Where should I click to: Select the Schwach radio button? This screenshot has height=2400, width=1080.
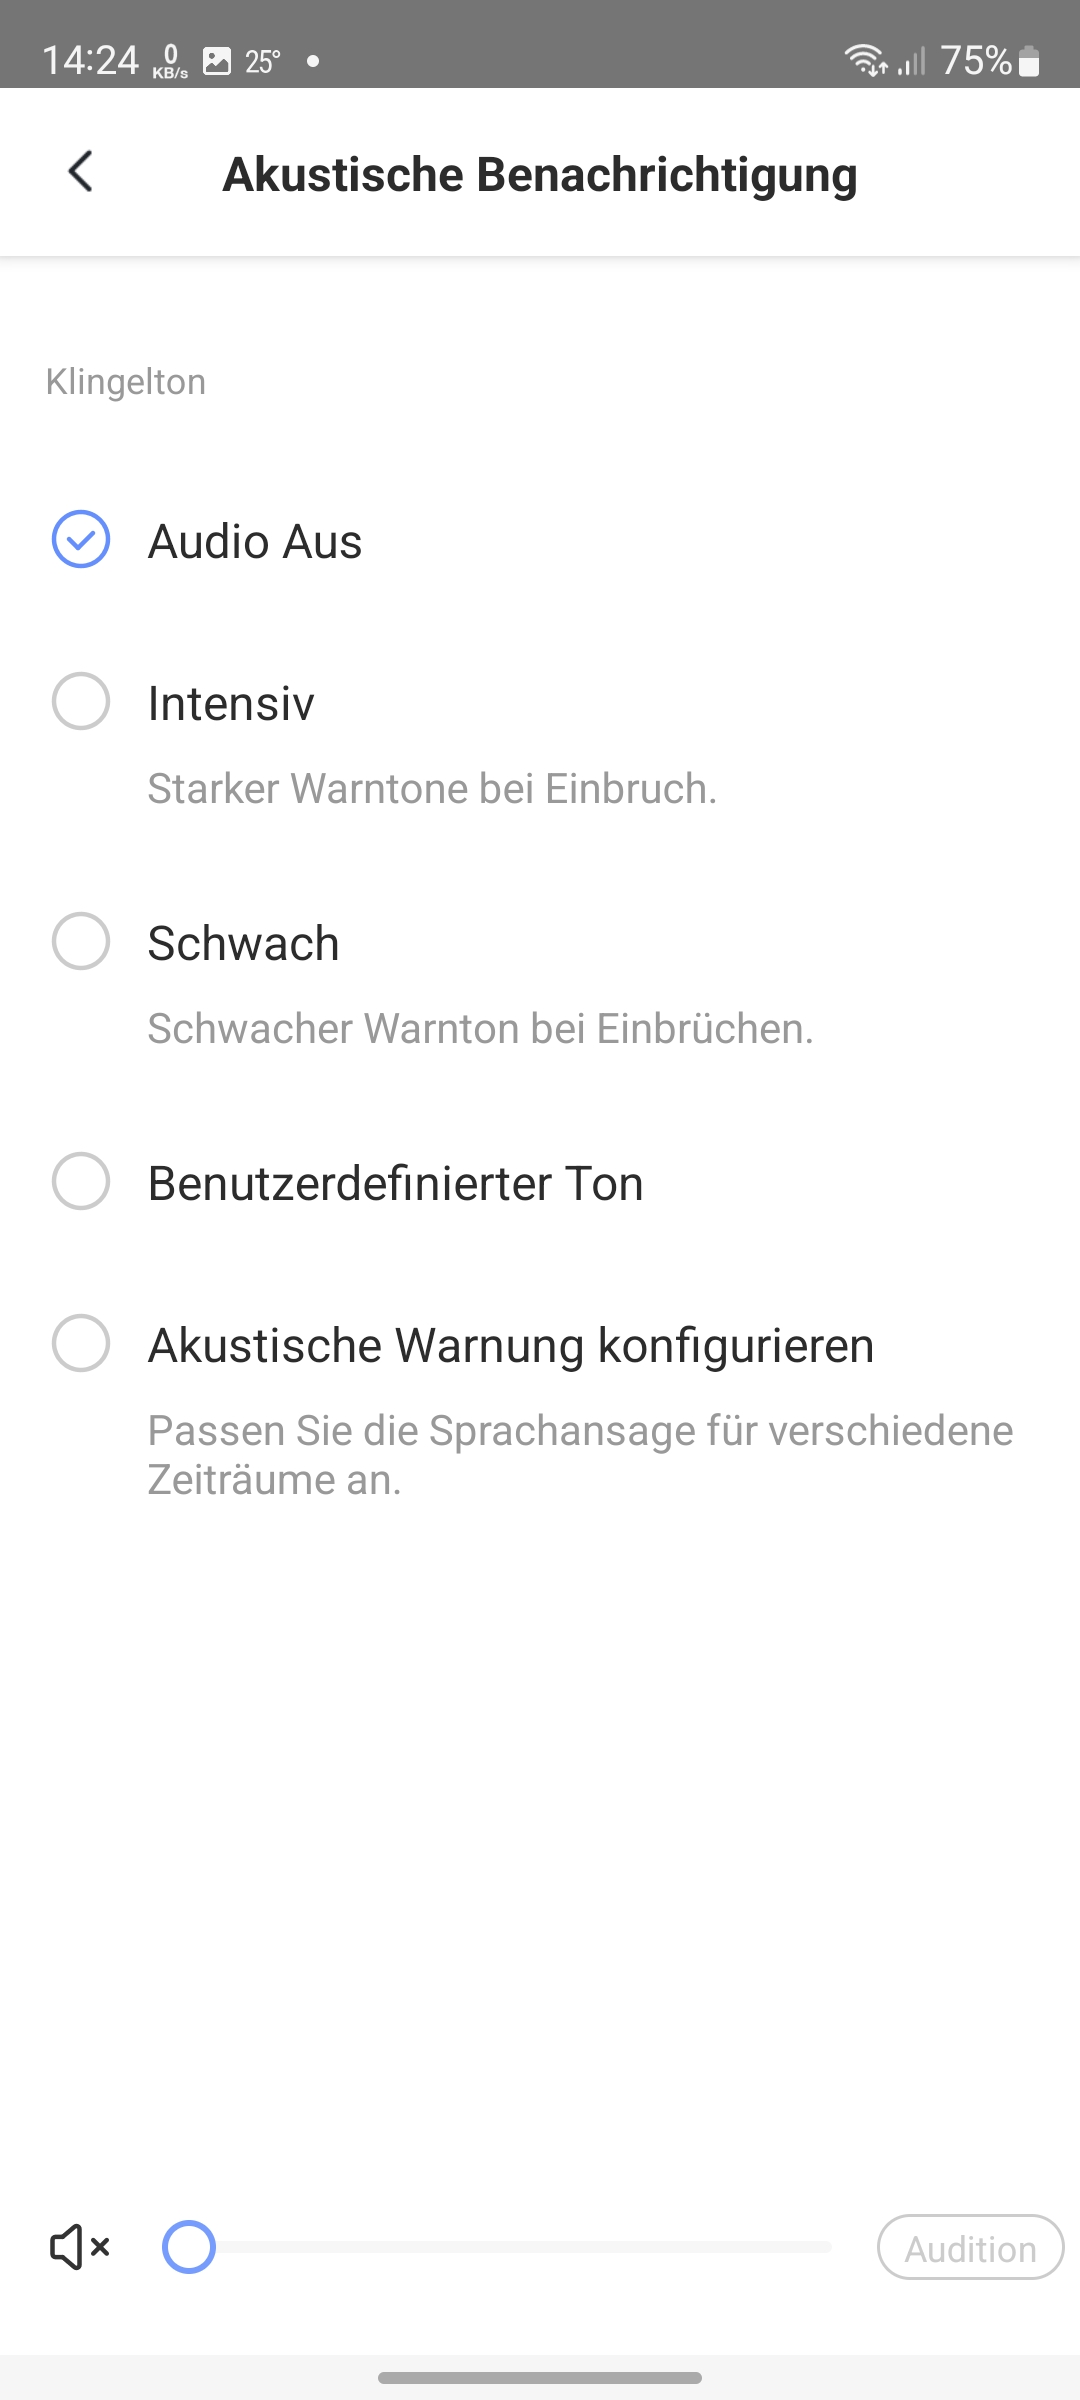tap(81, 941)
